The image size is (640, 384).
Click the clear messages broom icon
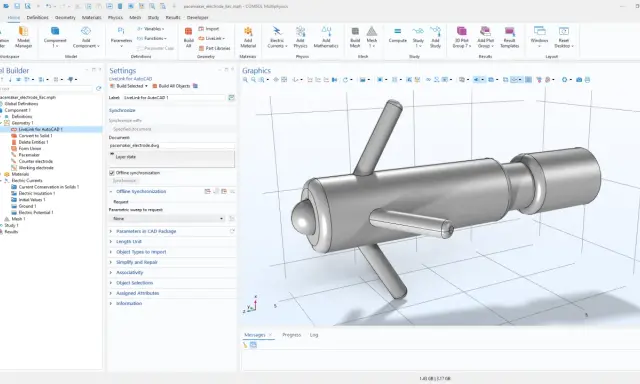click(245, 345)
